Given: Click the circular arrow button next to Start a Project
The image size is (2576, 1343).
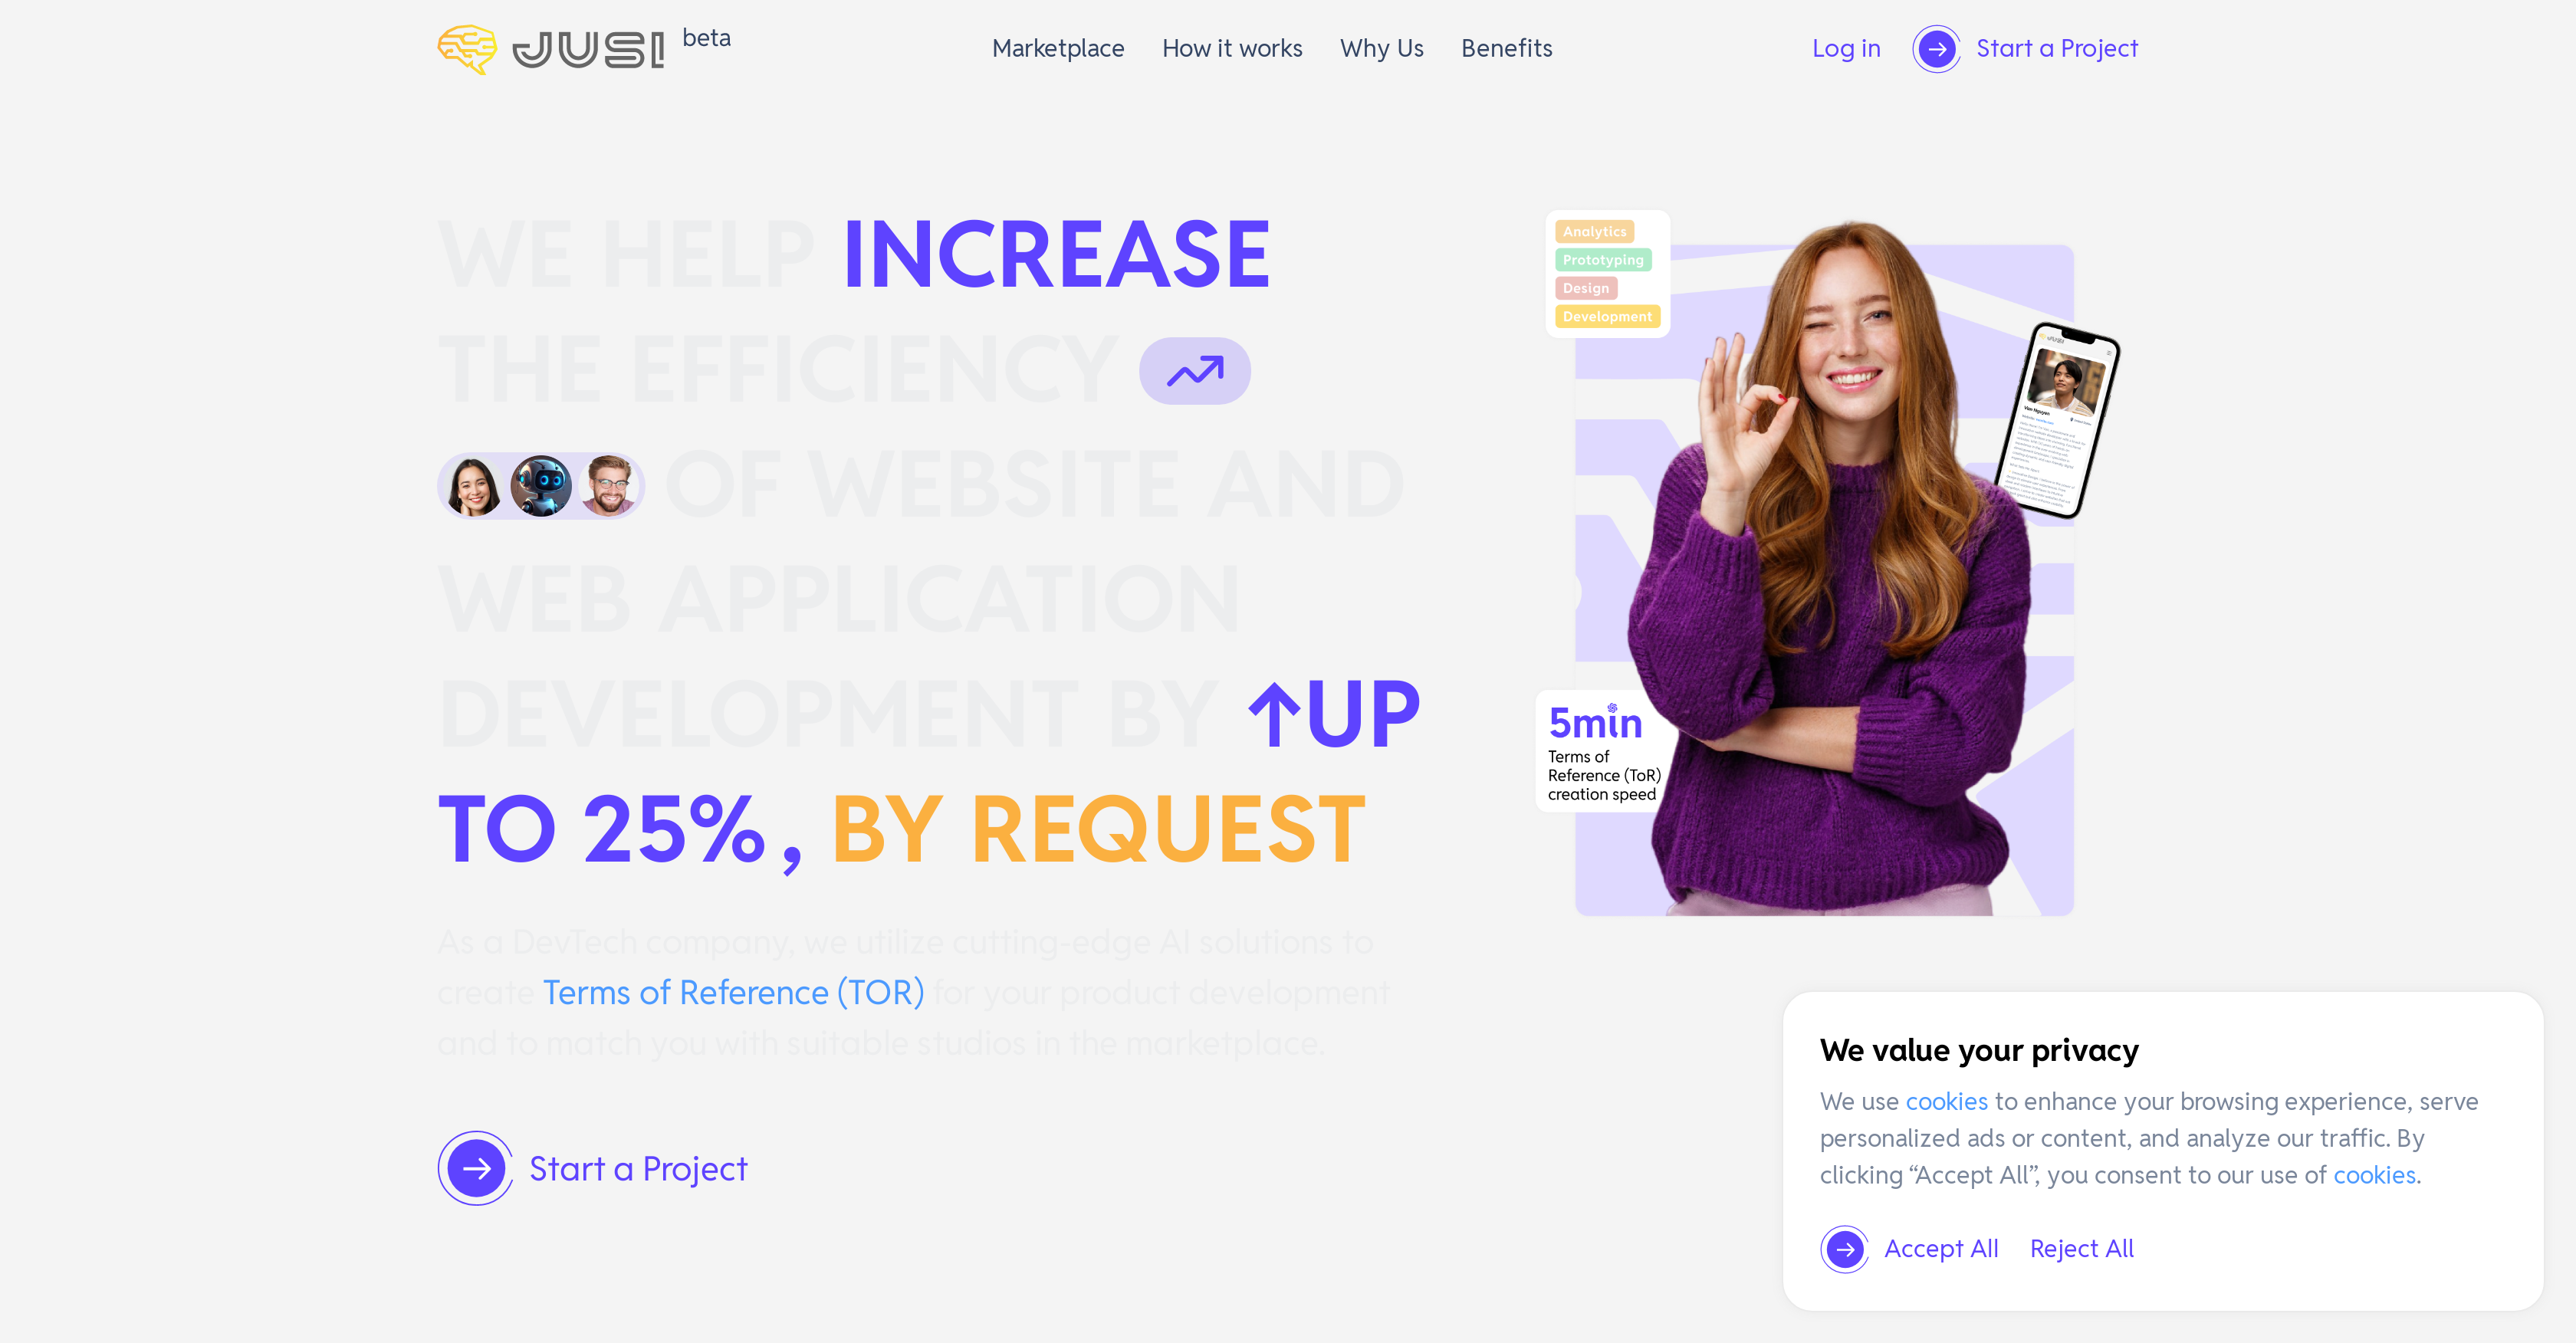Looking at the screenshot, I should [x=1937, y=48].
